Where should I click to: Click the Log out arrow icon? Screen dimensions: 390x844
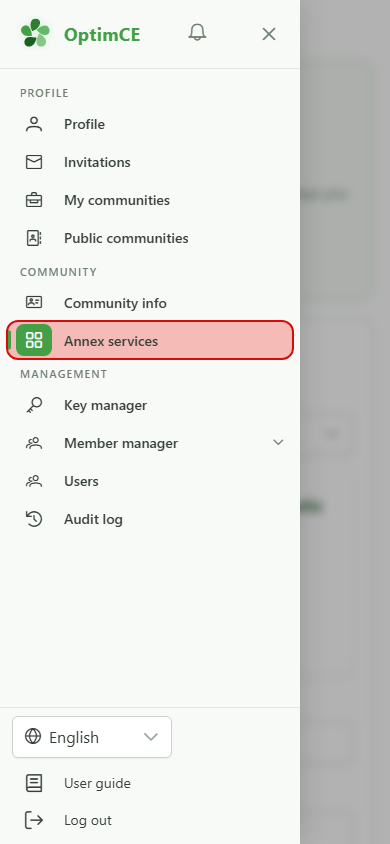(34, 820)
